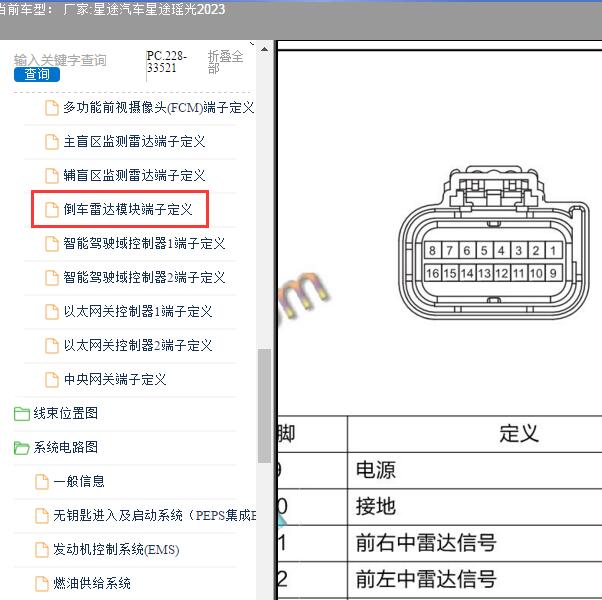The image size is (602, 600).
Task: Click page icon beside 发动机控制系统(EMS)
Action: [x=41, y=550]
